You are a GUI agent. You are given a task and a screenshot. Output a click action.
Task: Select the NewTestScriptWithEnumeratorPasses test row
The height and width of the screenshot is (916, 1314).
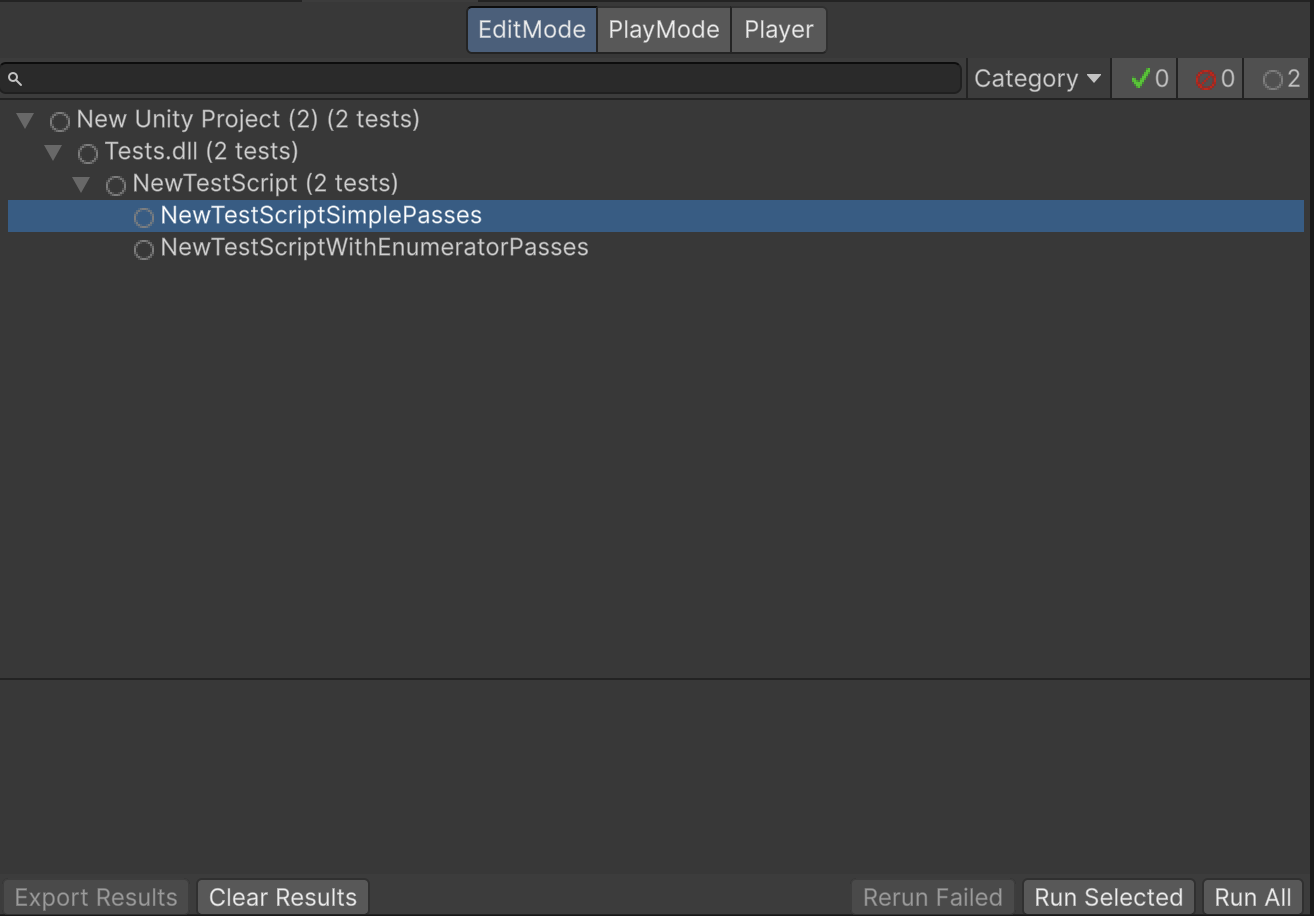point(375,249)
